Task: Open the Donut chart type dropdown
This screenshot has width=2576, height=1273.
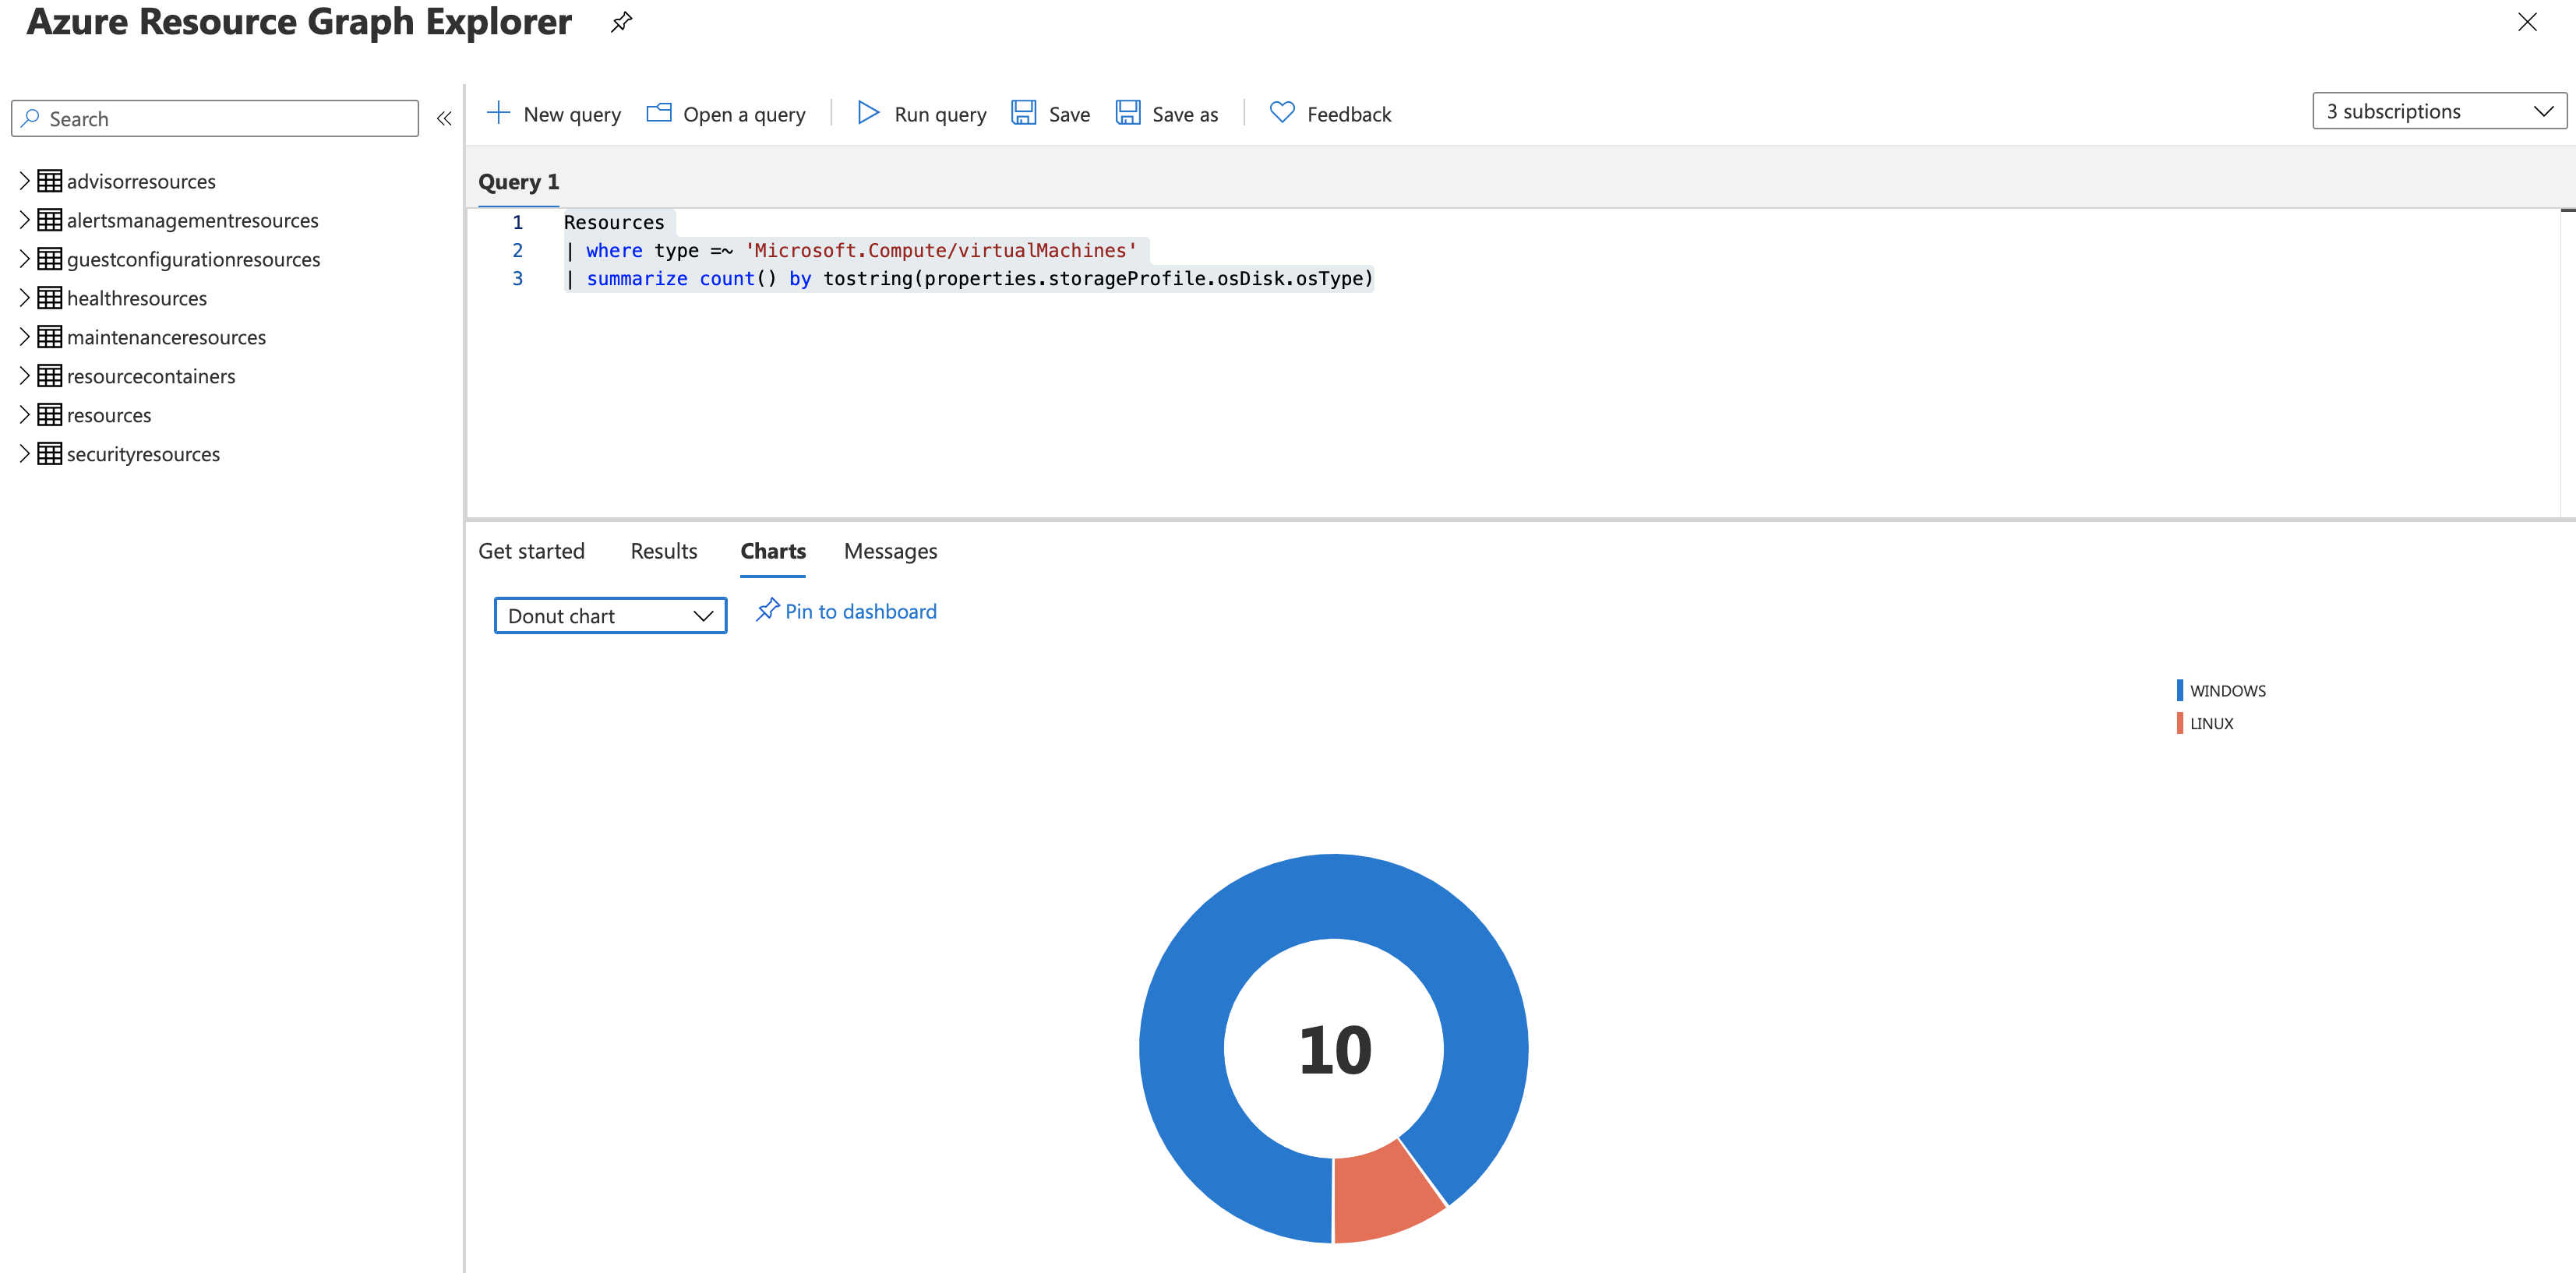Action: pyautogui.click(x=610, y=616)
